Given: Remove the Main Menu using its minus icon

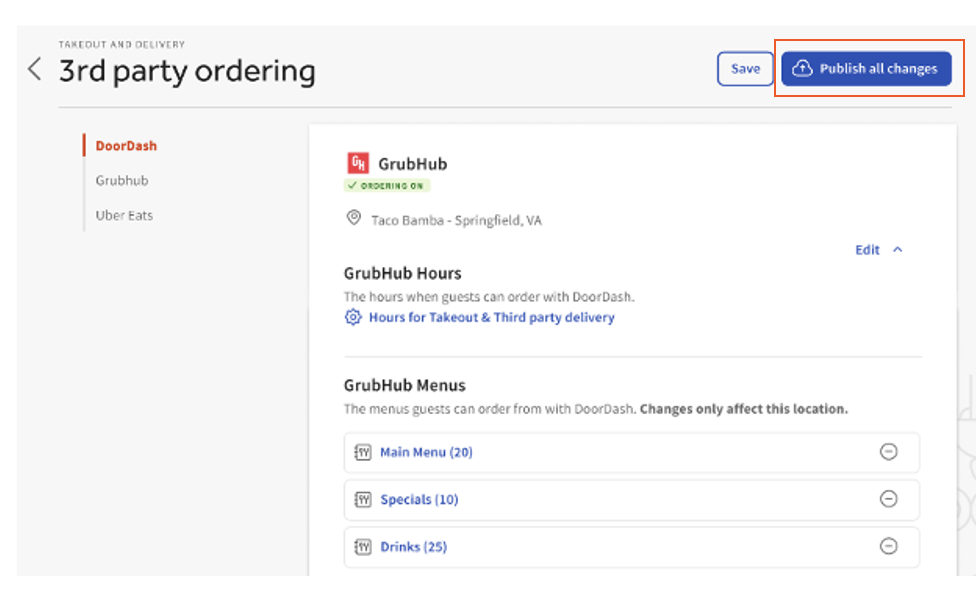Looking at the screenshot, I should [x=889, y=452].
